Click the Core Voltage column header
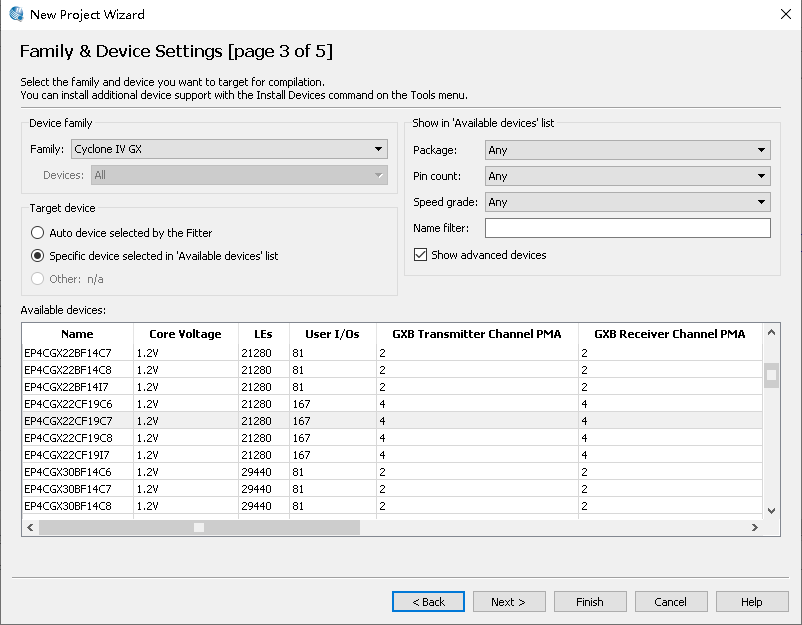Image resolution: width=802 pixels, height=625 pixels. click(185, 334)
